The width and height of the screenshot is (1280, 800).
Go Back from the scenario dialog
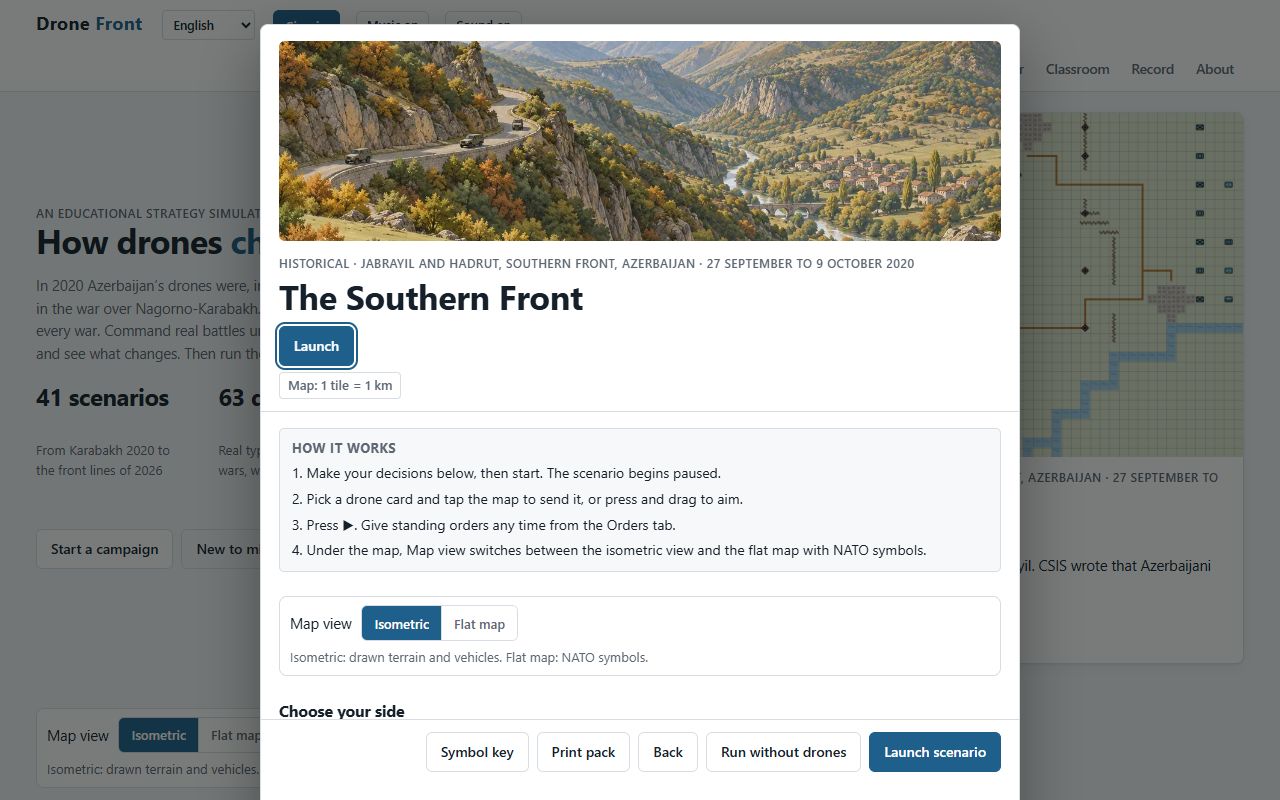click(x=668, y=752)
